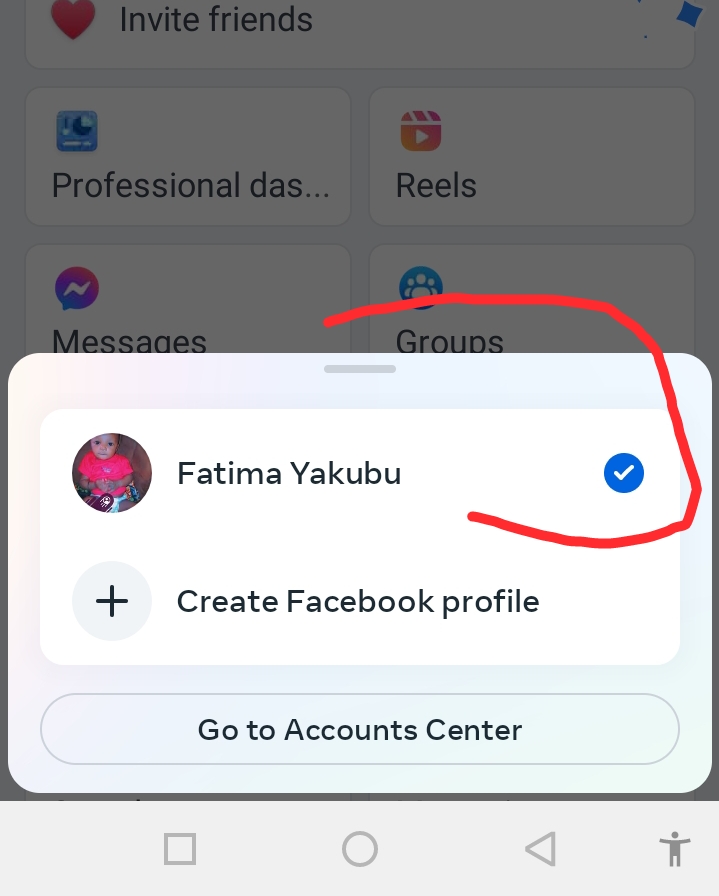Tap the Android back triangle icon
This screenshot has height=896, width=719.
click(541, 849)
